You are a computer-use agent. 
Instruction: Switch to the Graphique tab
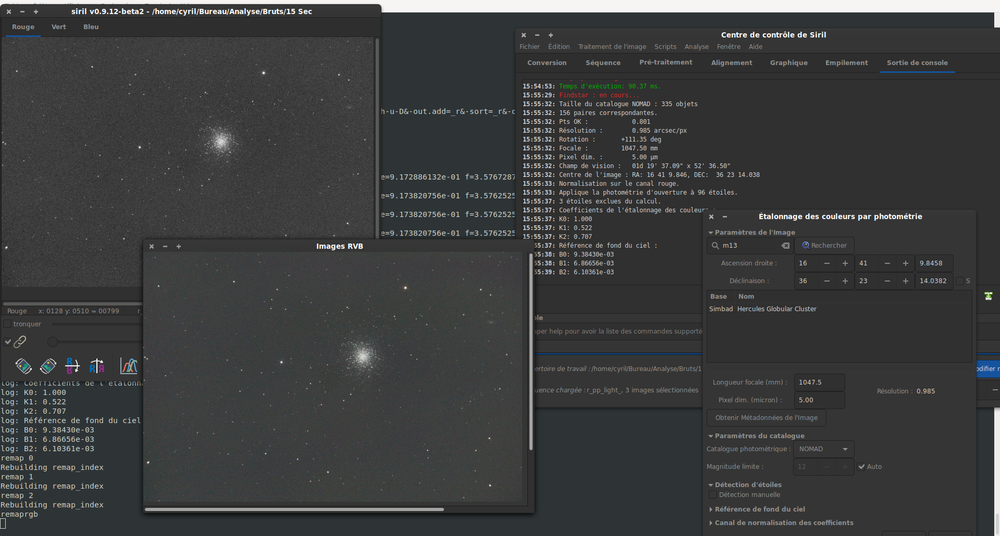[x=788, y=63]
